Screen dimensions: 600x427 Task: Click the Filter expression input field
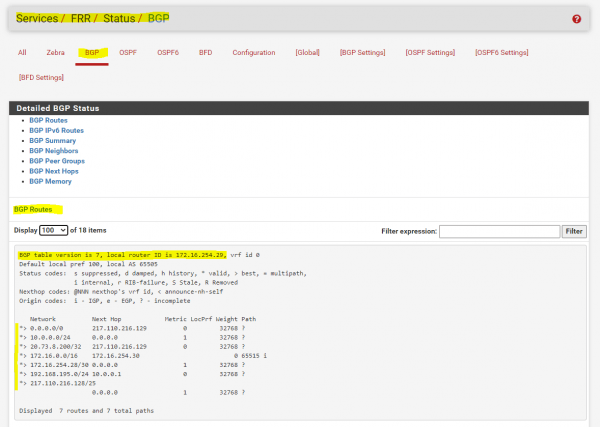pyautogui.click(x=499, y=231)
